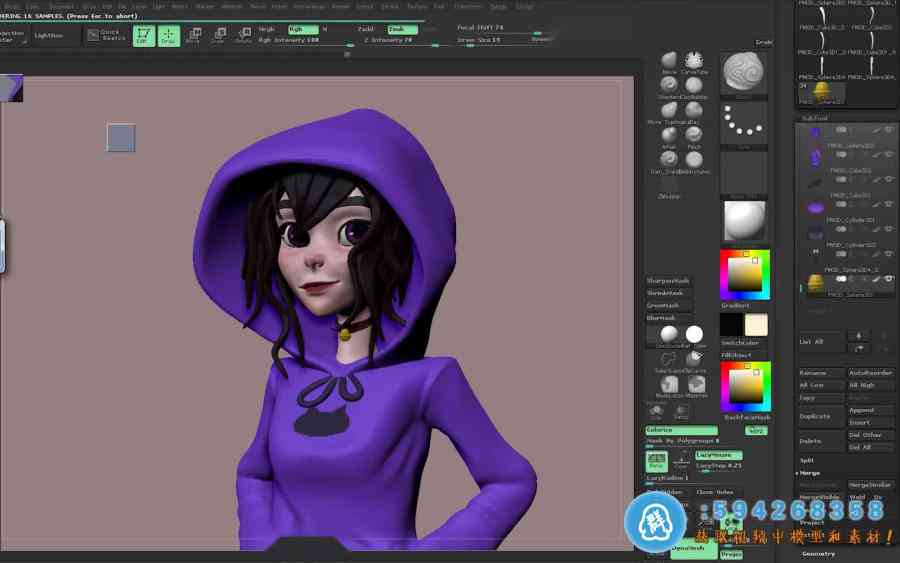Toggle the Colorize button

[x=681, y=430]
